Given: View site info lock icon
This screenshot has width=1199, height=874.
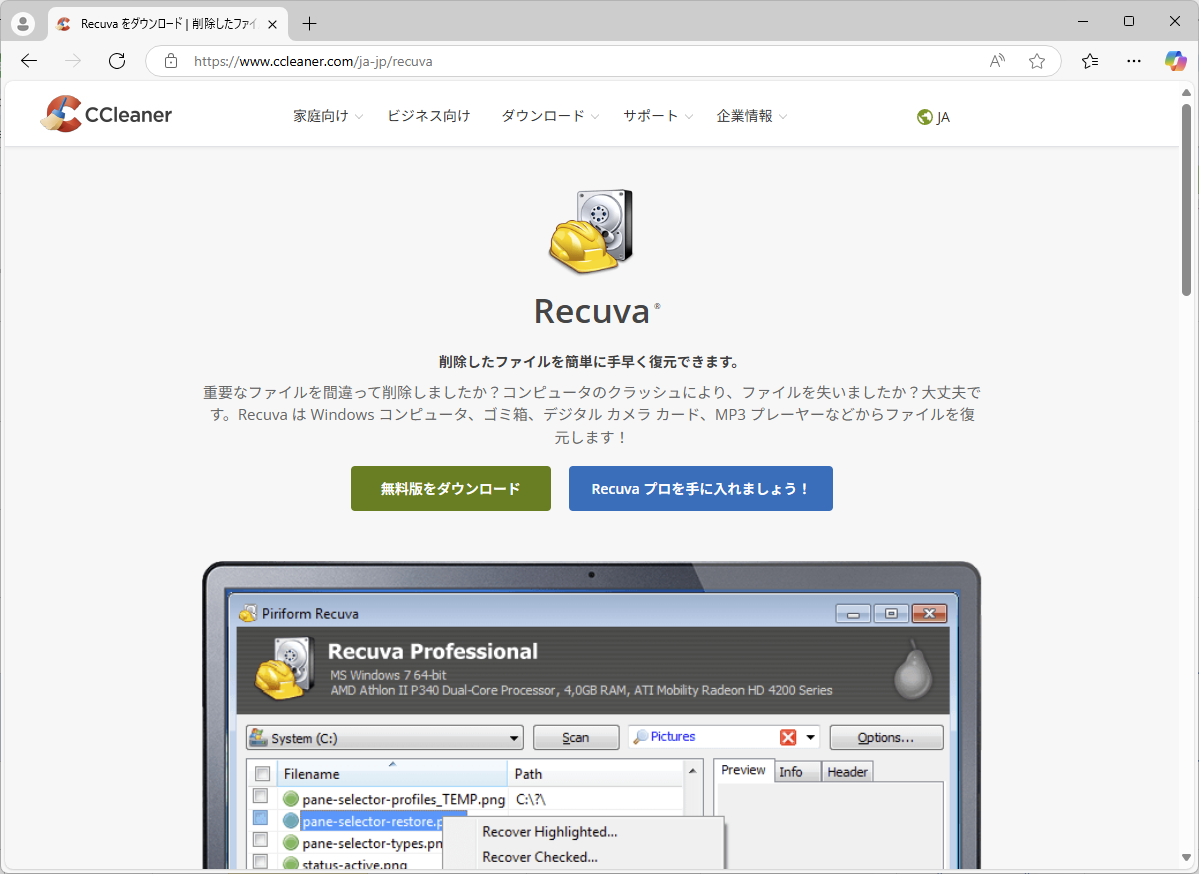Looking at the screenshot, I should point(171,61).
